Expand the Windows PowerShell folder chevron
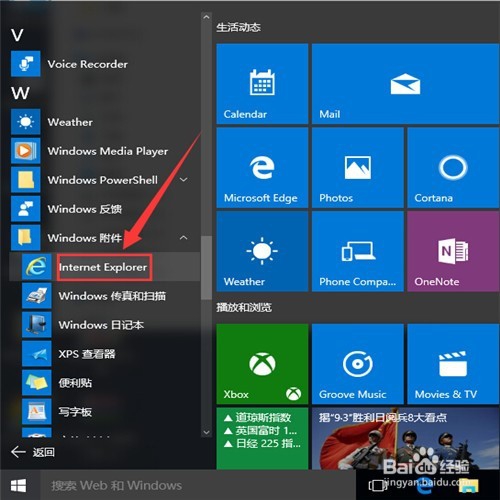500x500 pixels. [x=183, y=180]
